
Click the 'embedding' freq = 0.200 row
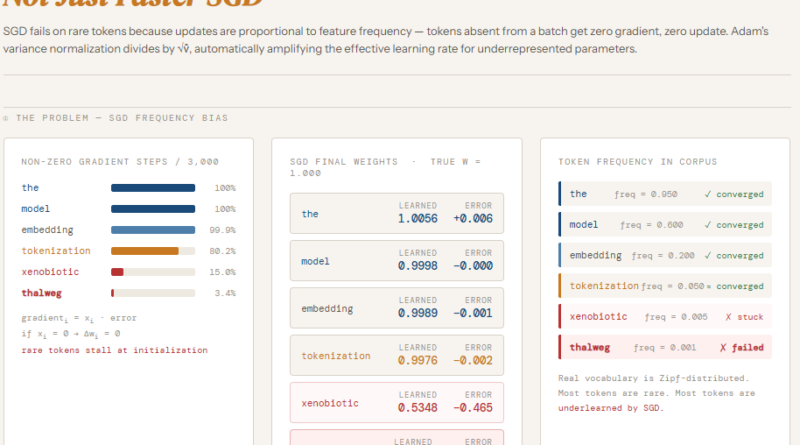[665, 255]
